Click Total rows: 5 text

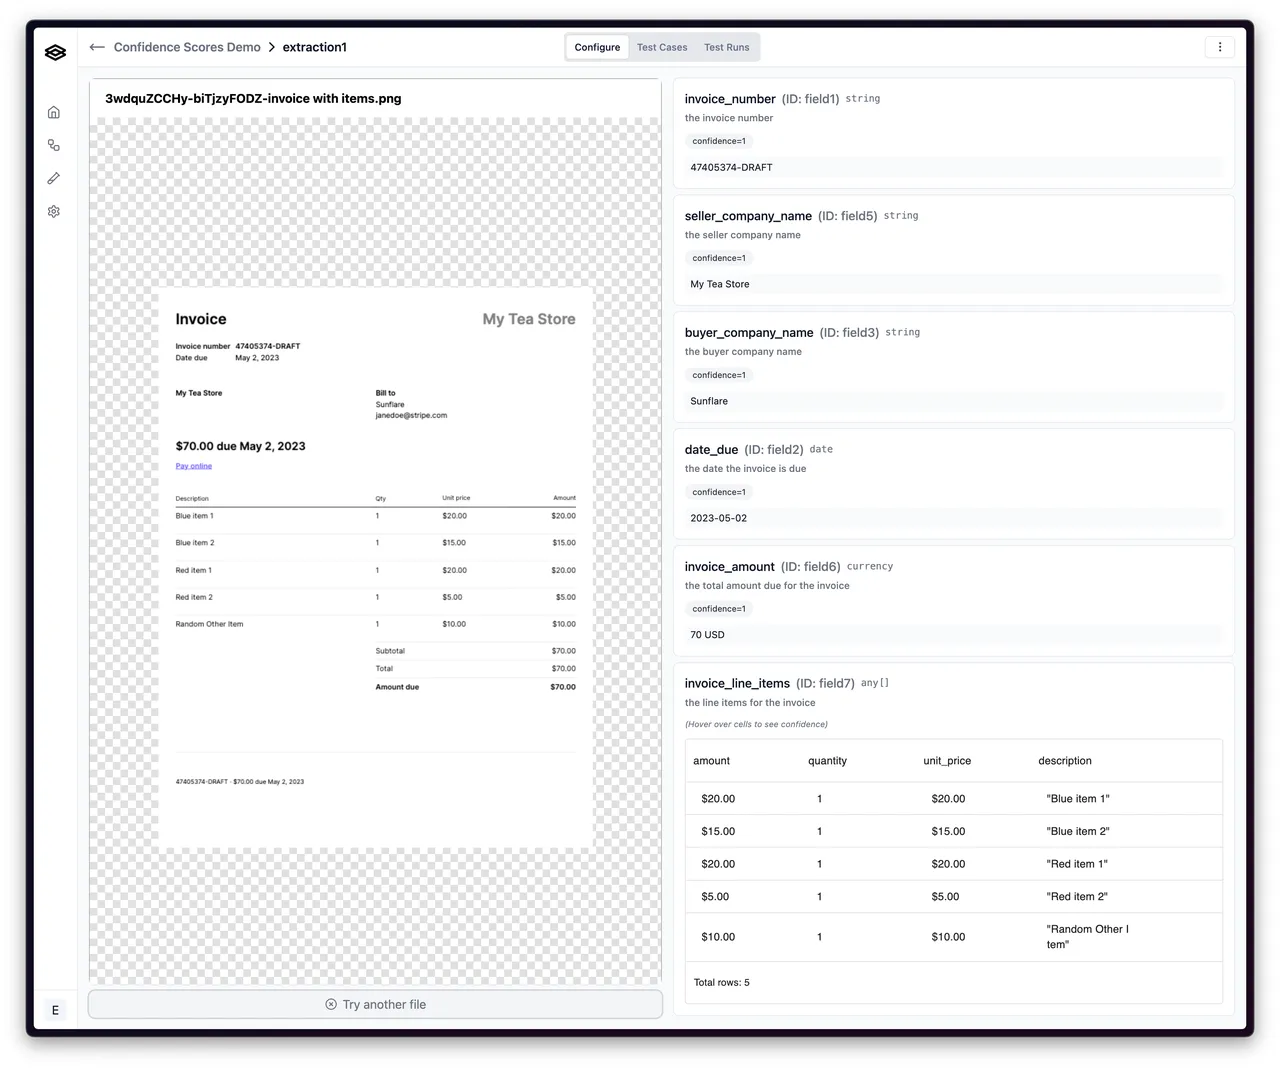click(x=722, y=983)
